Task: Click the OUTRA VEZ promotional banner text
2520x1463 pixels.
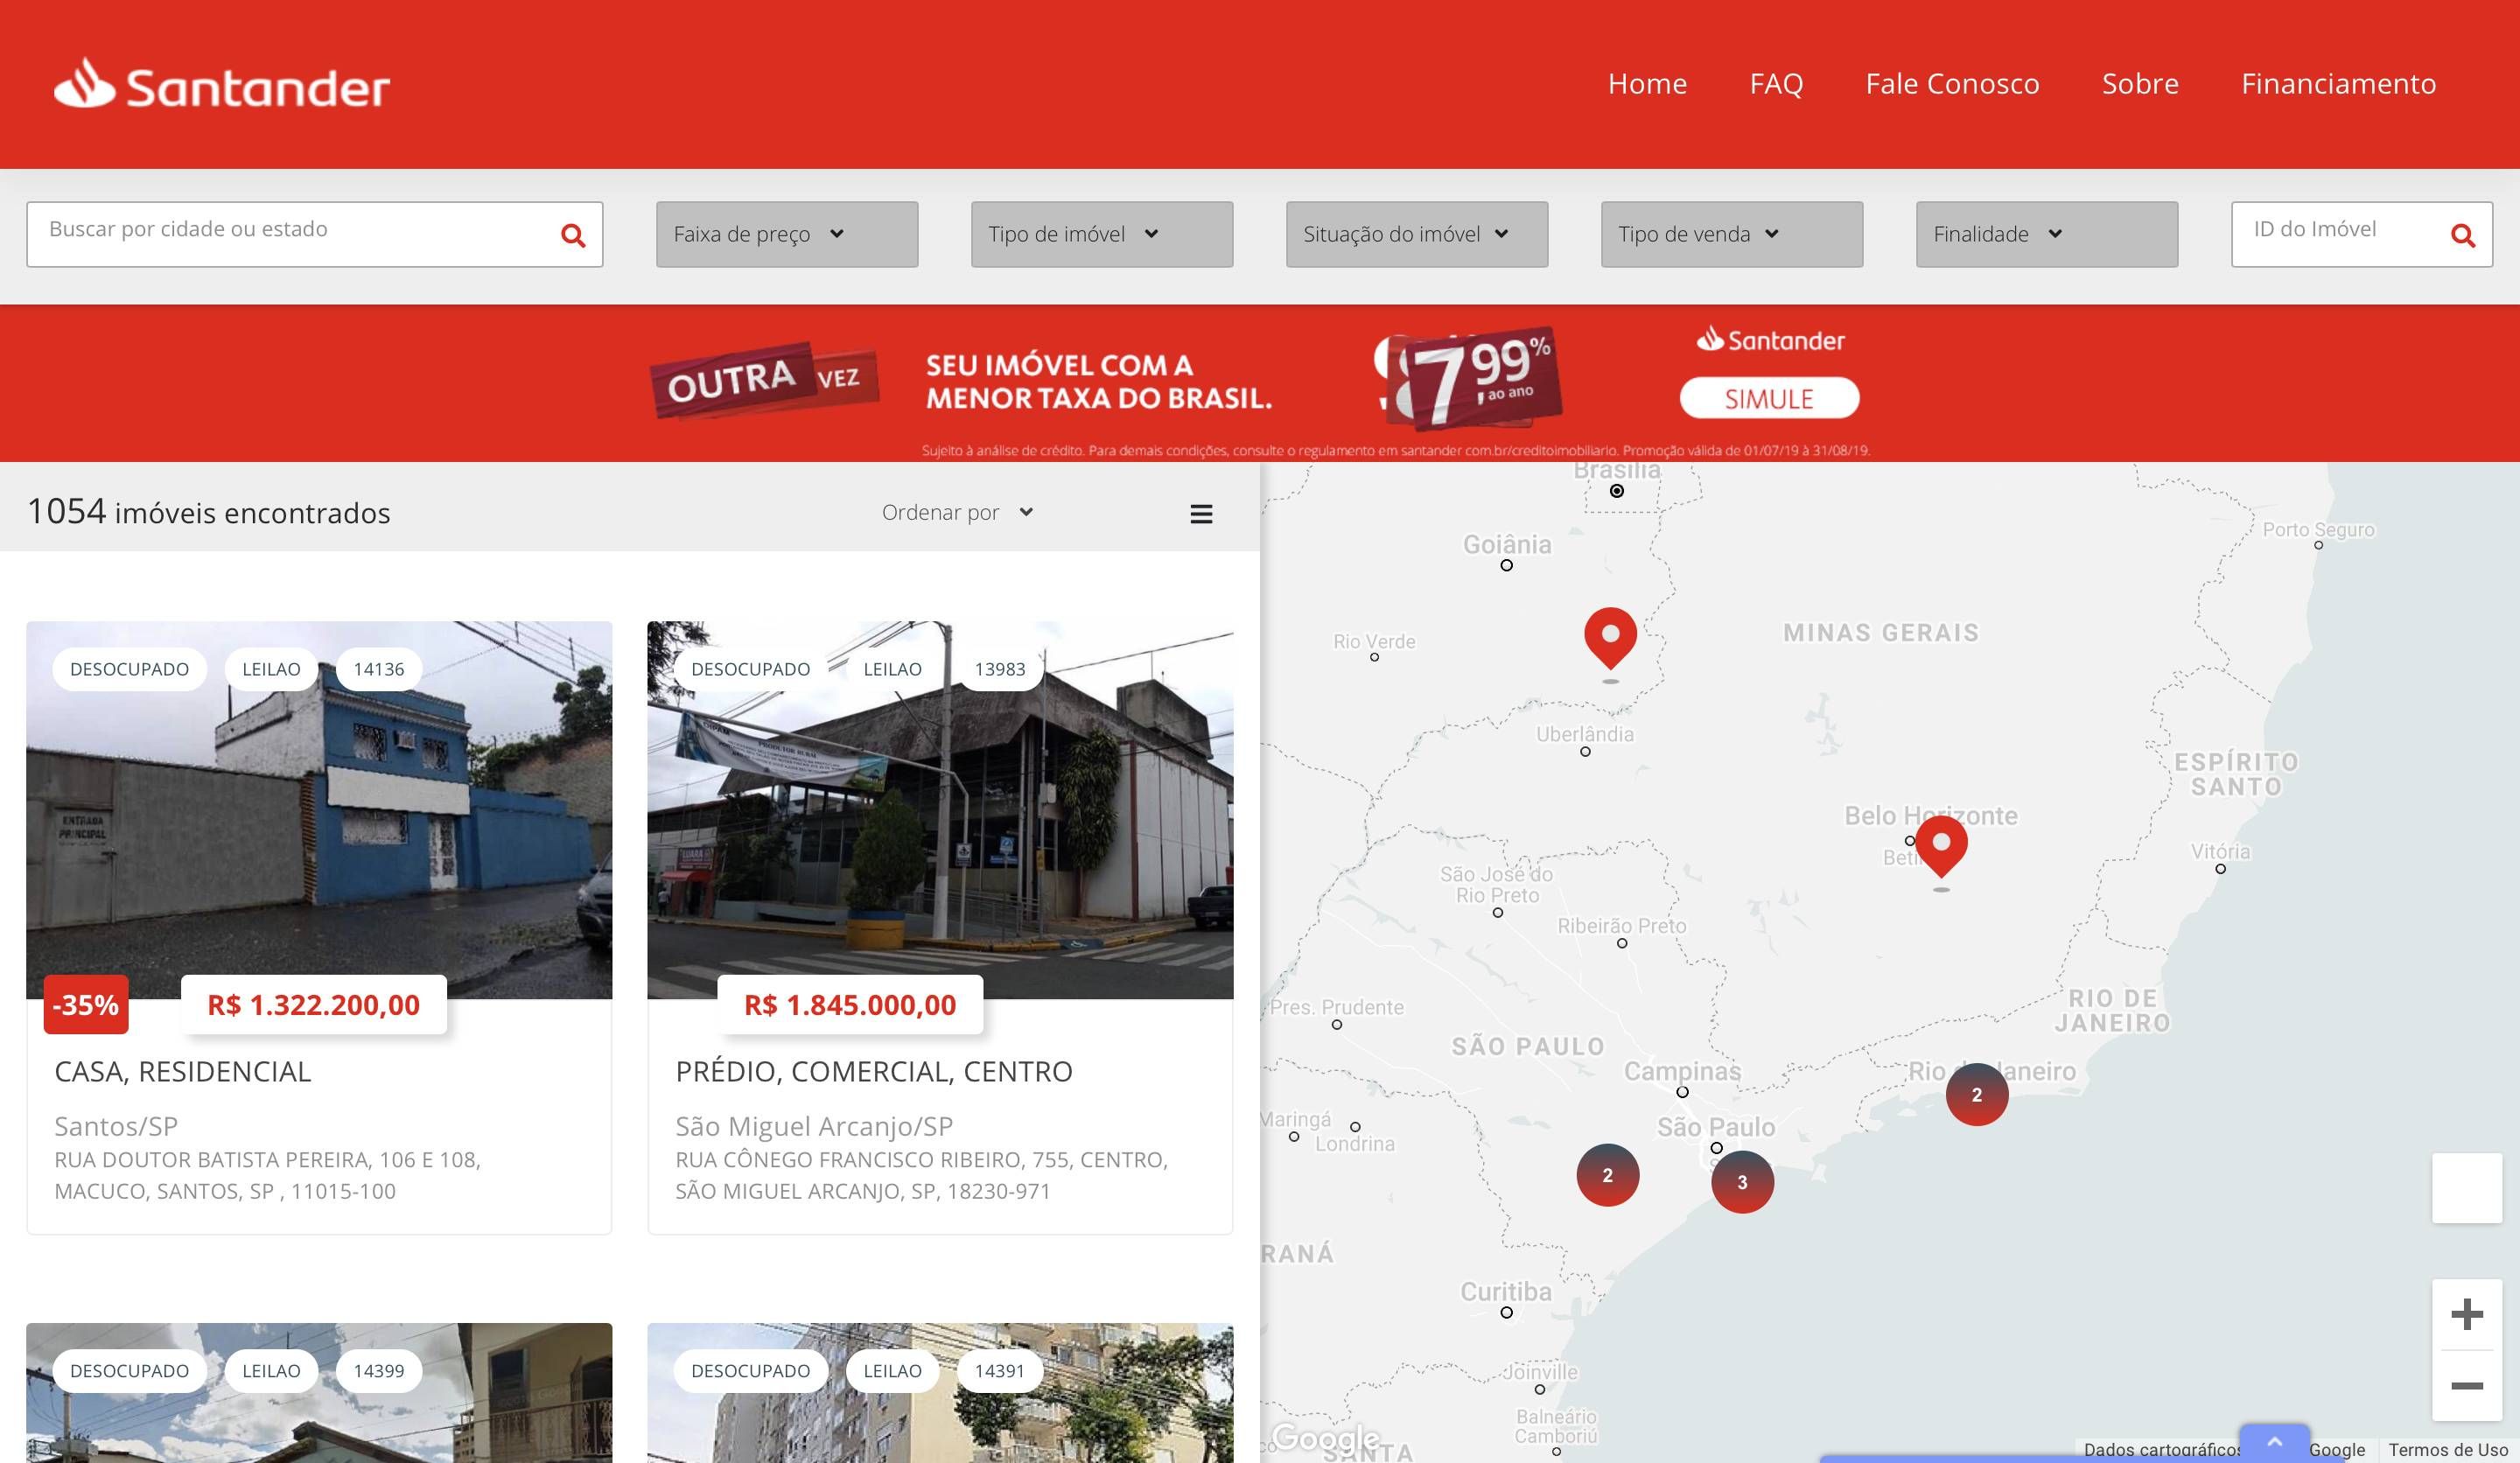Action: tap(765, 380)
